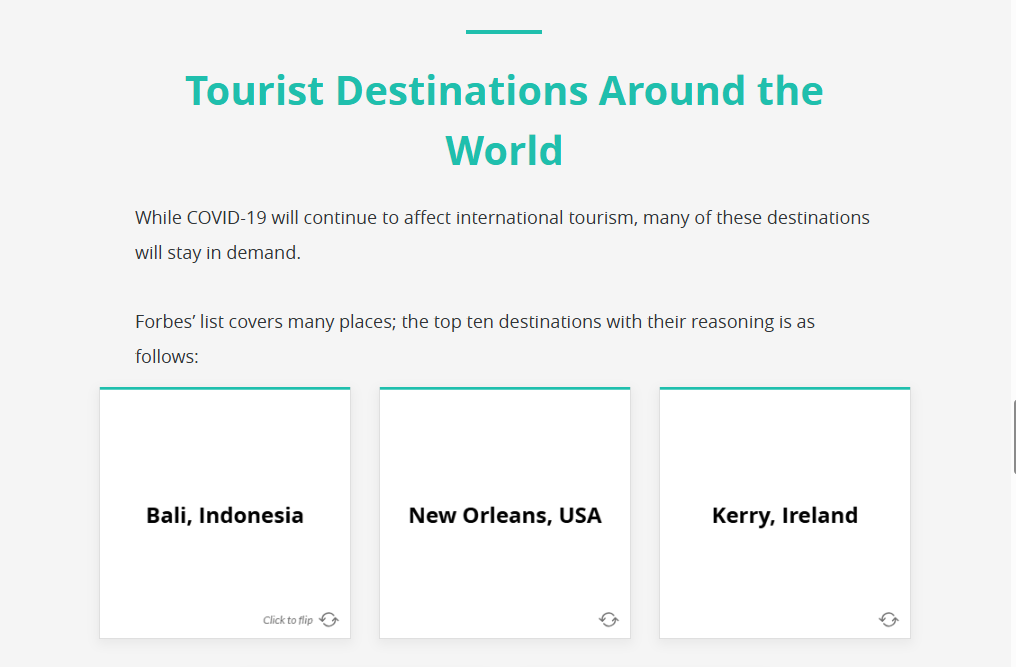
Task: Flip the card titled Bali, Indonesia
Action: 225,516
